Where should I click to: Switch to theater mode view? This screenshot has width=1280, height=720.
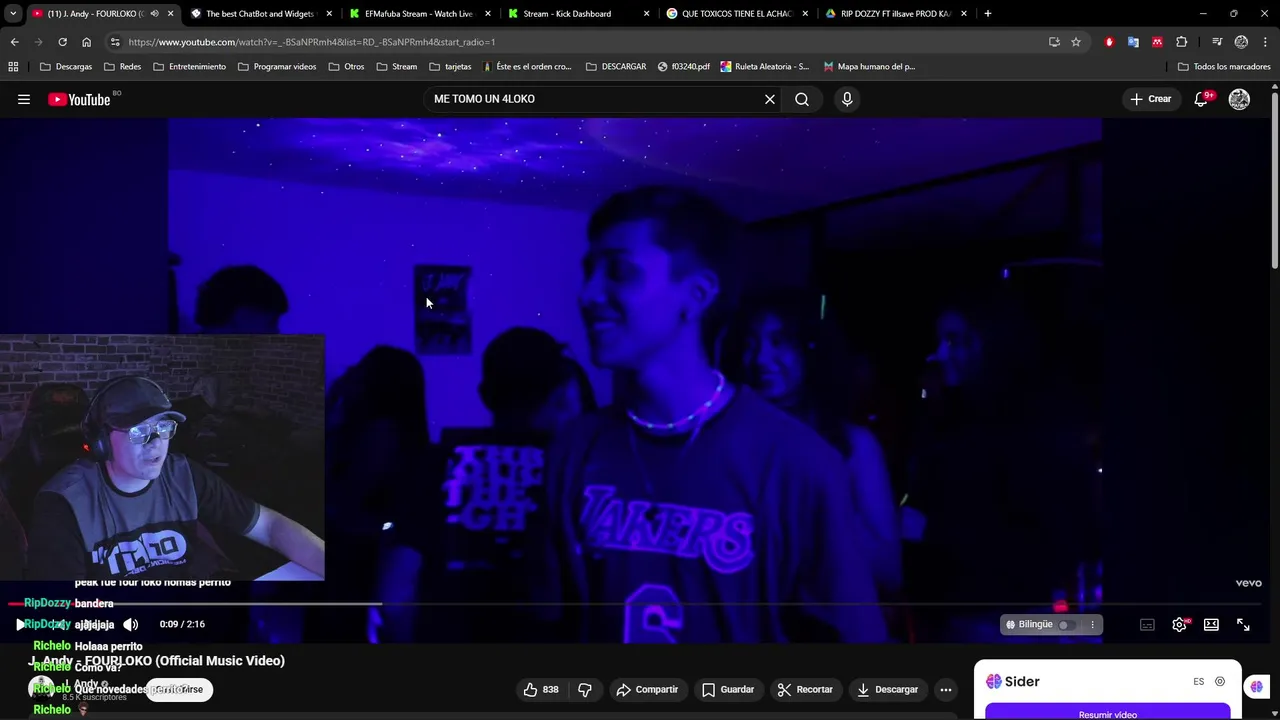click(1211, 624)
